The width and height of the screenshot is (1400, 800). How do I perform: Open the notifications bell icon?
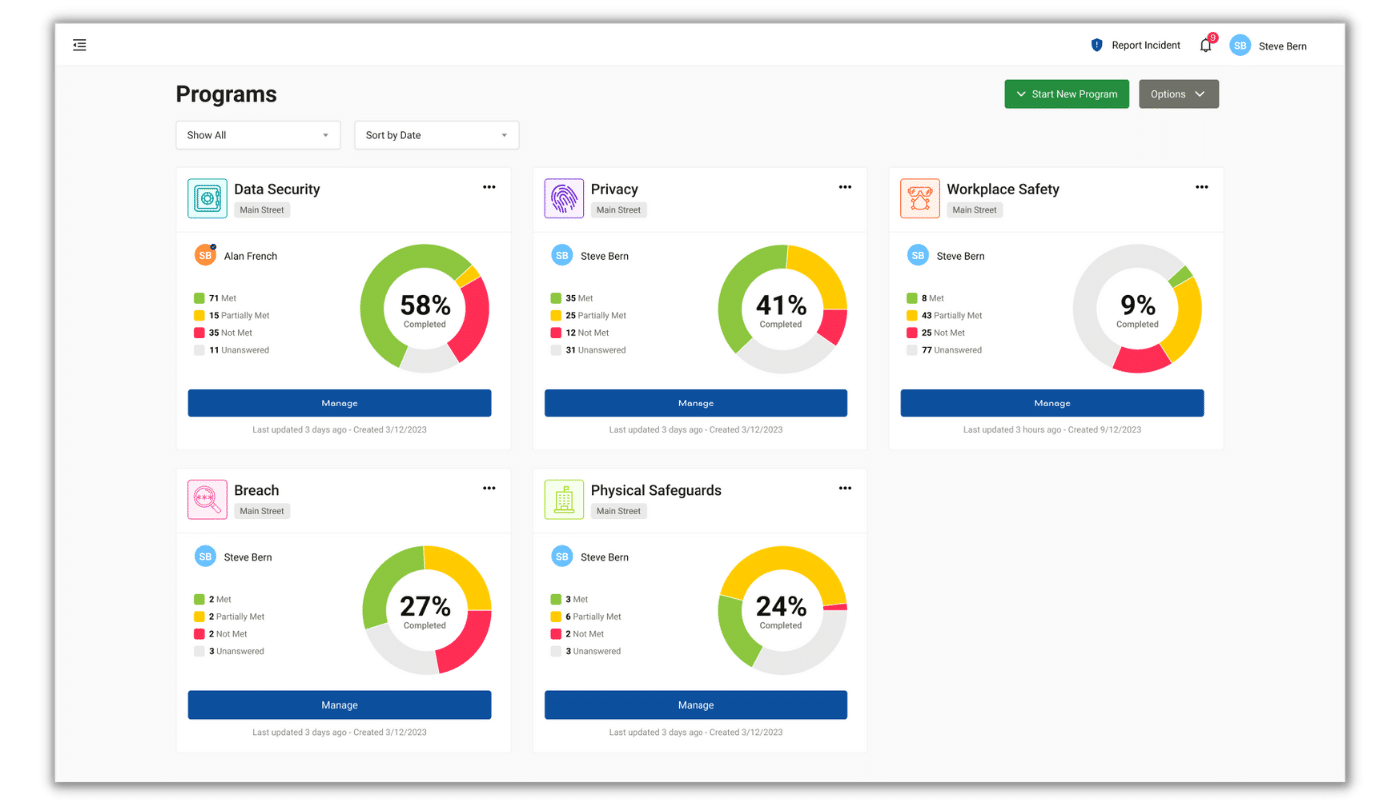[1205, 45]
